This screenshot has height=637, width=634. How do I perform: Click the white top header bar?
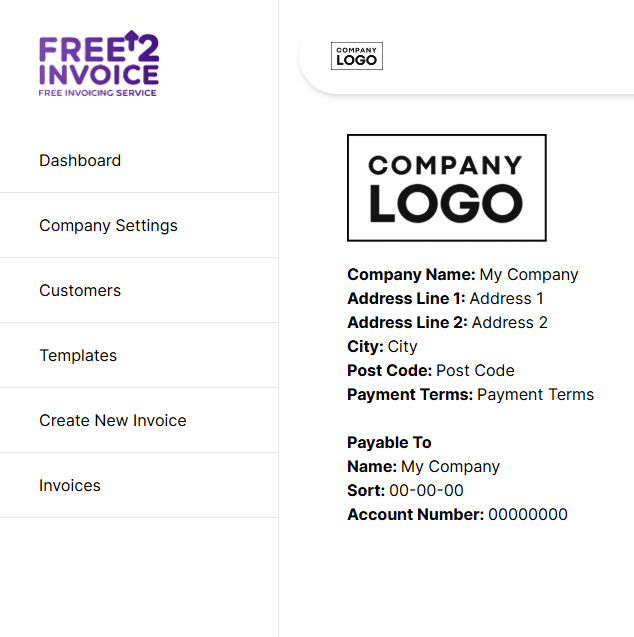pos(500,56)
